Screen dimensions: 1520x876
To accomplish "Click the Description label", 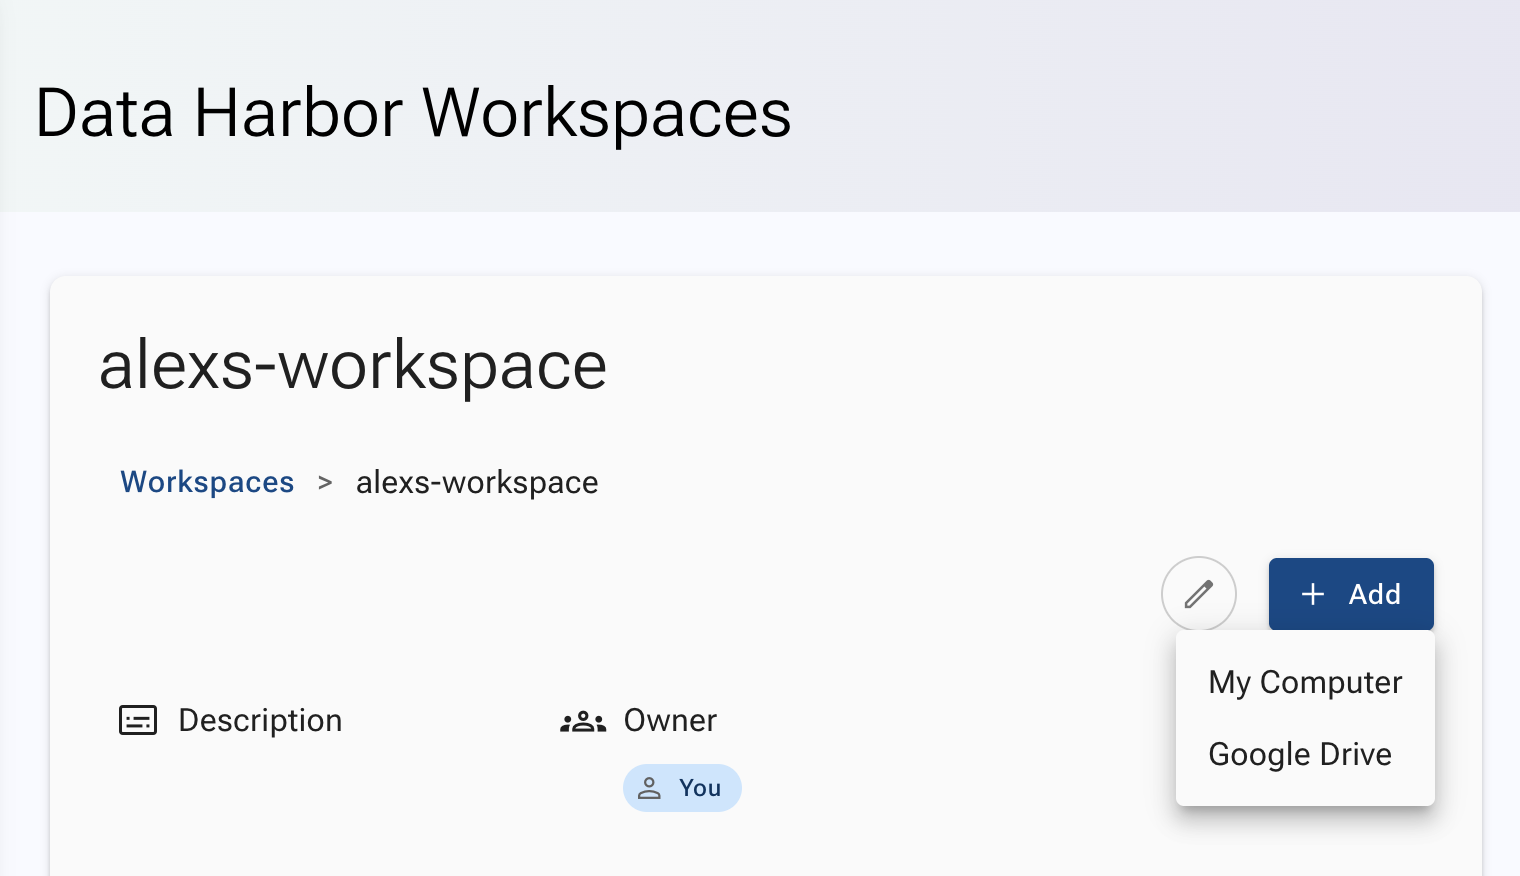I will click(x=260, y=720).
